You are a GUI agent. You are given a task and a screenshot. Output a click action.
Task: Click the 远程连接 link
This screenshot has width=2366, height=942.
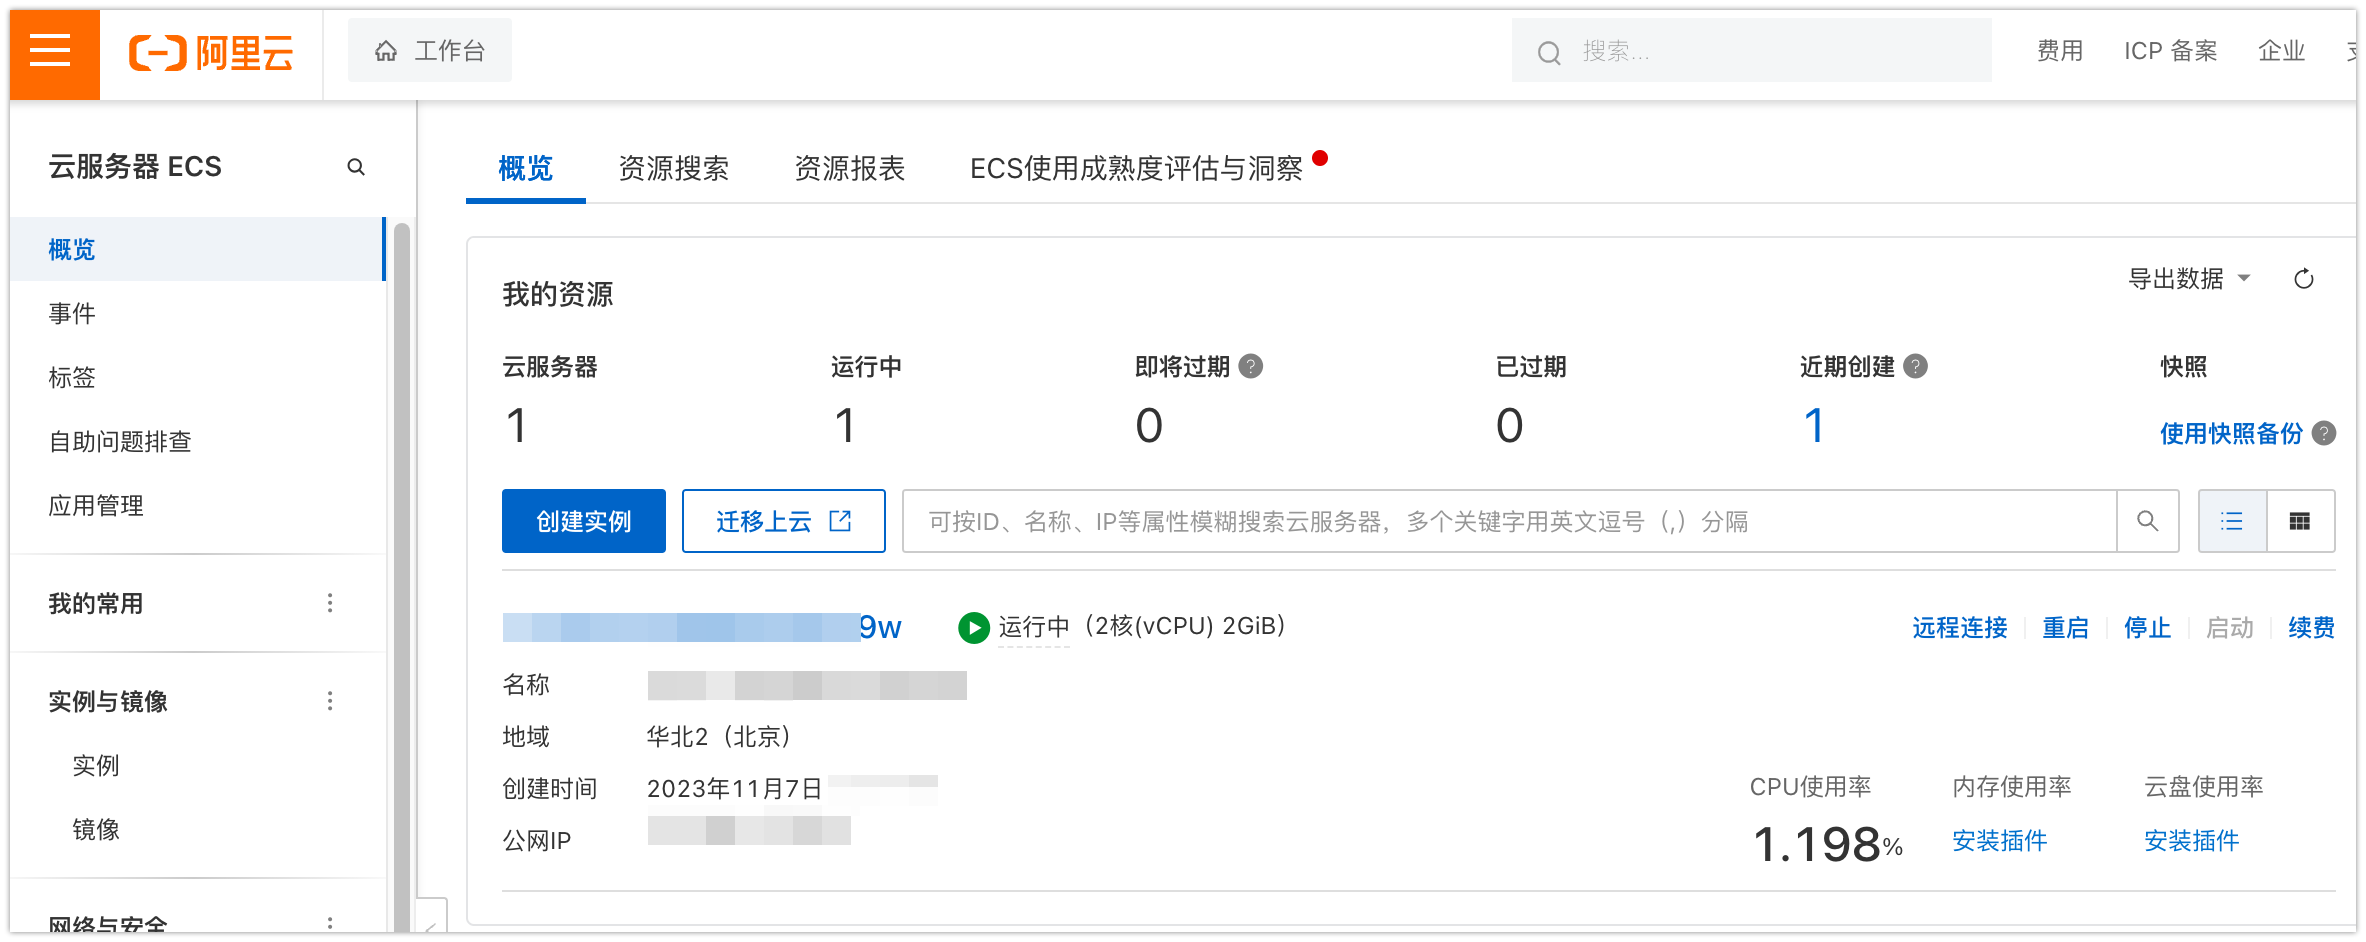click(1959, 628)
